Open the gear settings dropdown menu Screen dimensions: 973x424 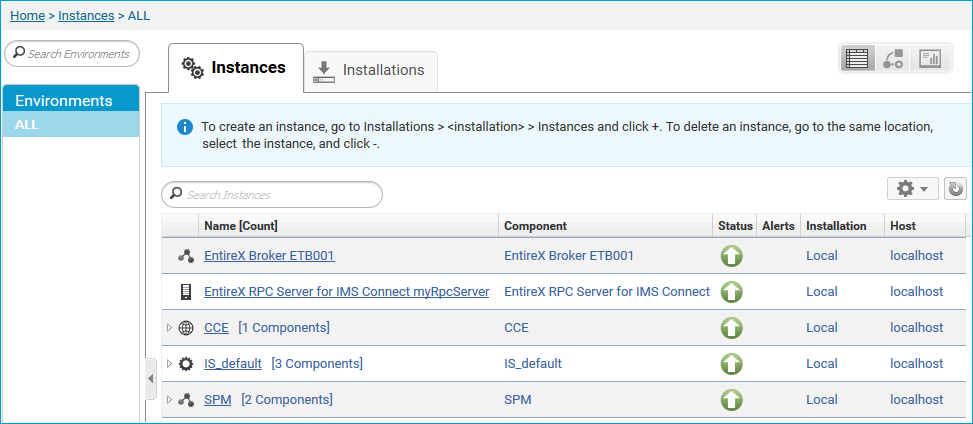point(913,189)
